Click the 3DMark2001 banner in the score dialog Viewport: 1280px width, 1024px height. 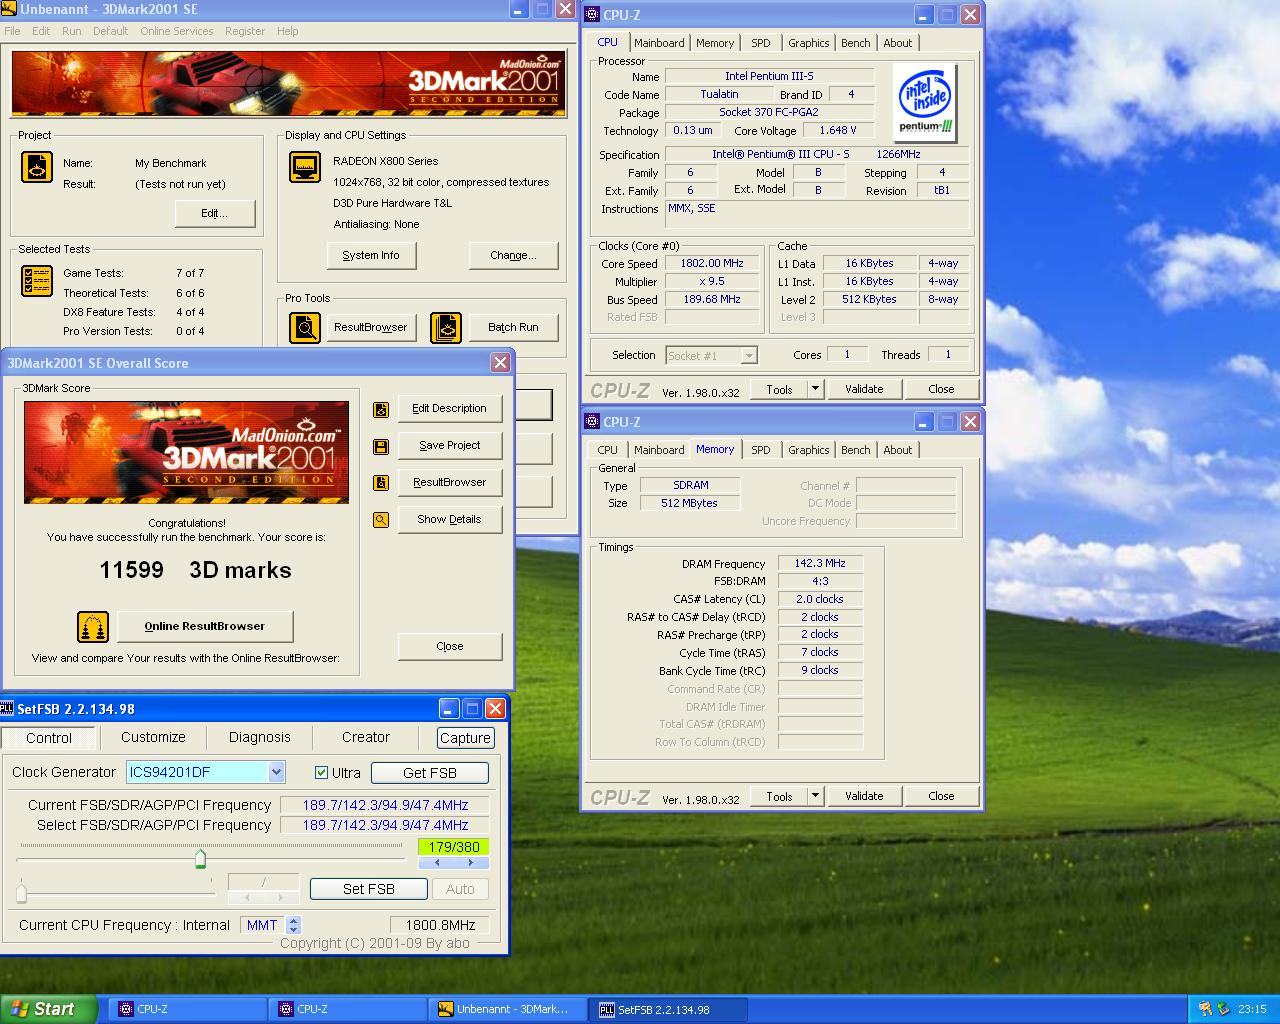(186, 452)
